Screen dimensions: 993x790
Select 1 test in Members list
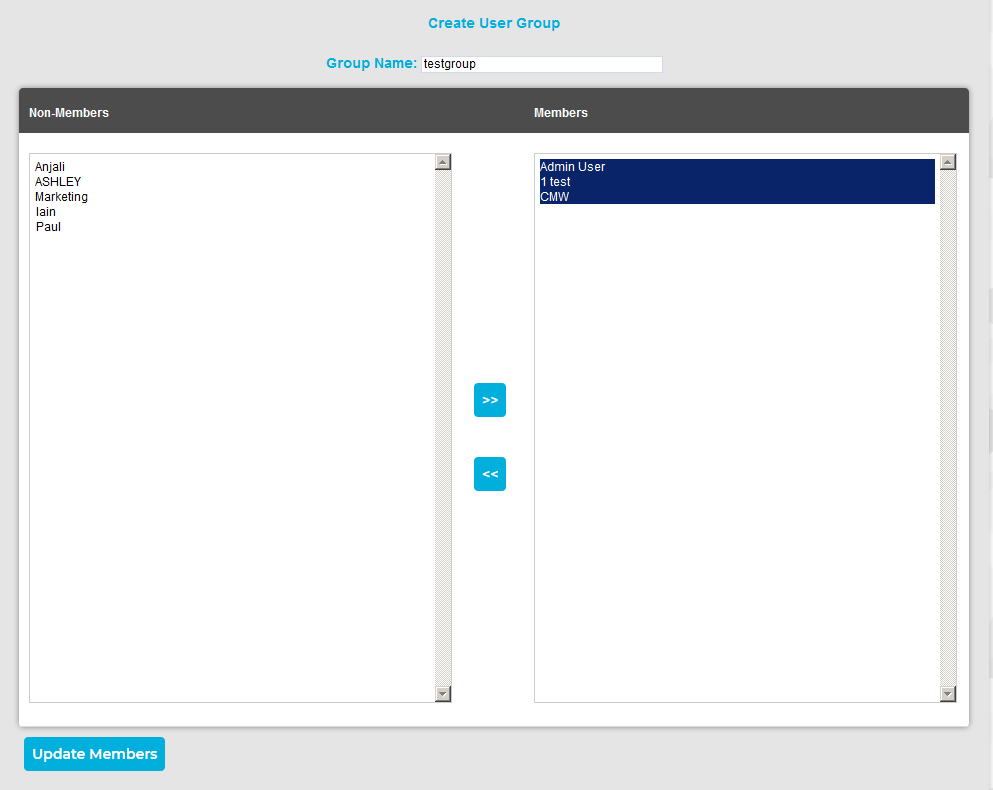[x=556, y=182]
